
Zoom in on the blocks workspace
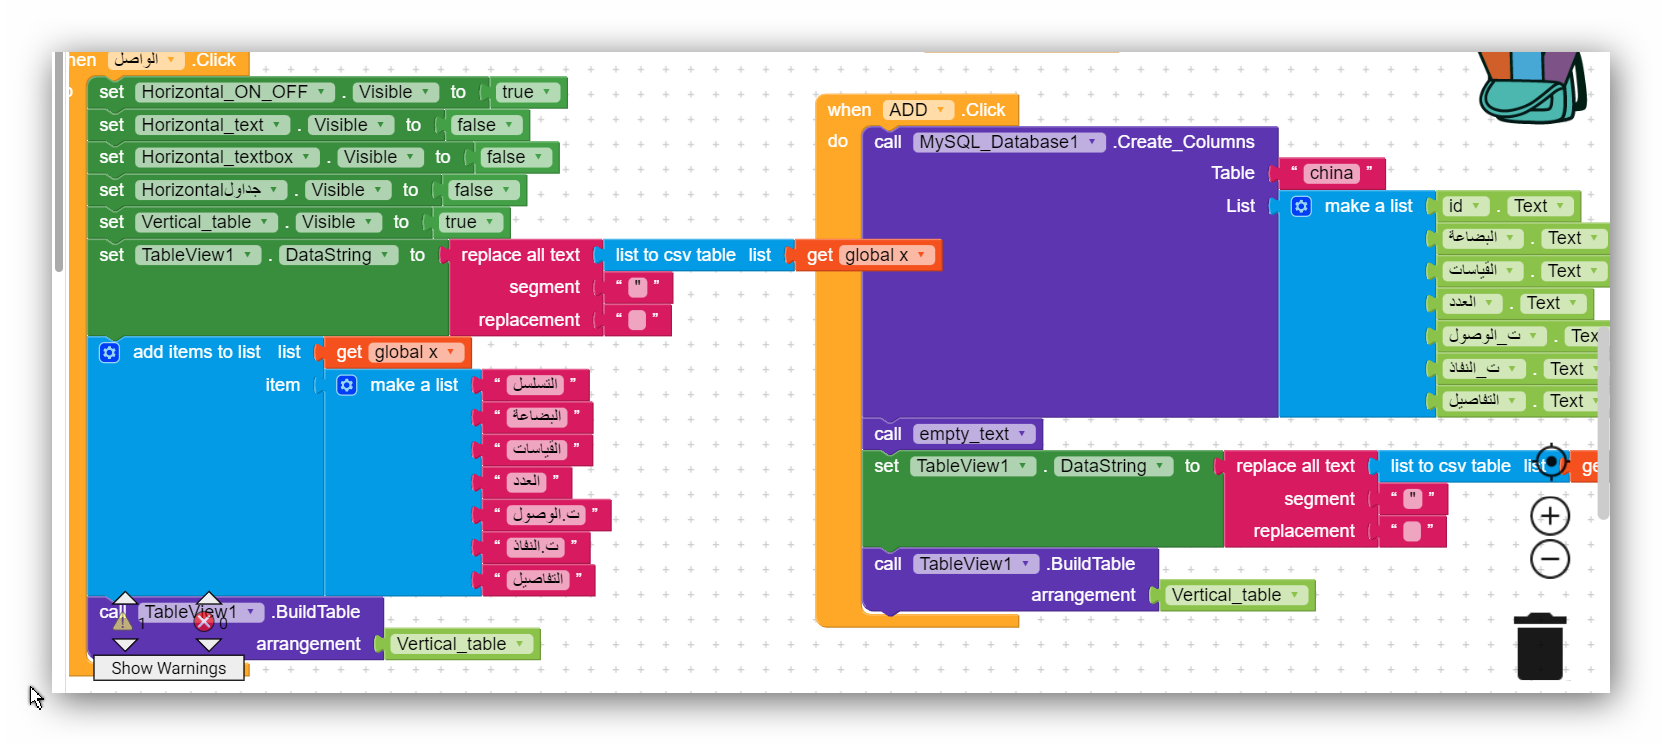(1549, 516)
